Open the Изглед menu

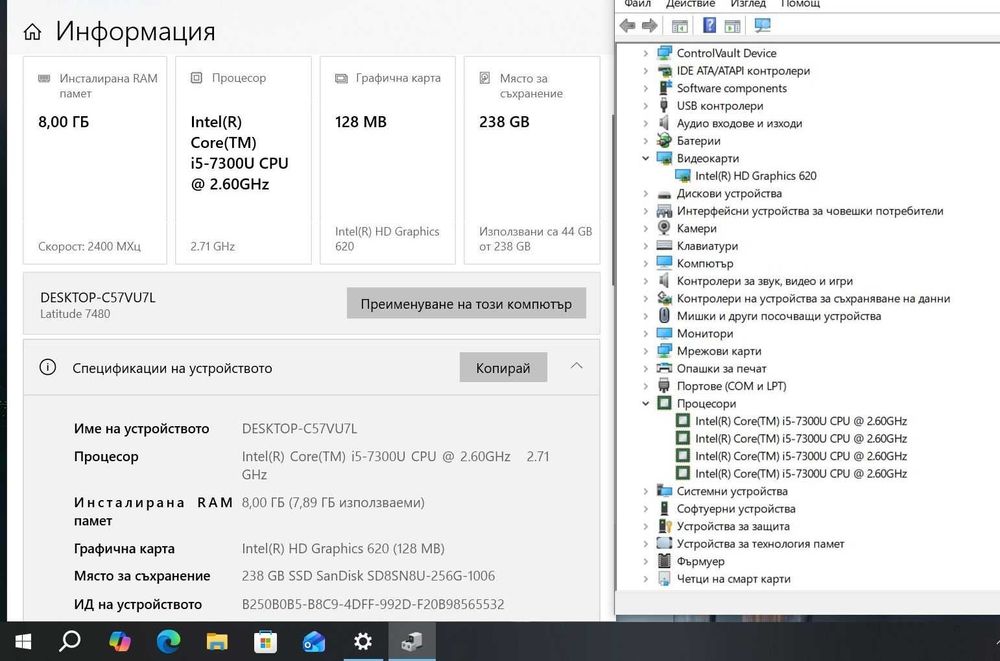pos(747,4)
